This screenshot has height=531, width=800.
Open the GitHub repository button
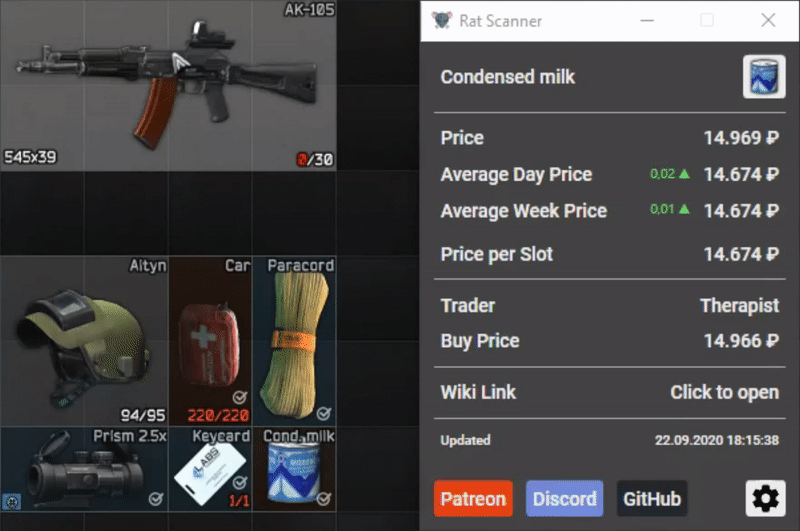click(x=652, y=498)
